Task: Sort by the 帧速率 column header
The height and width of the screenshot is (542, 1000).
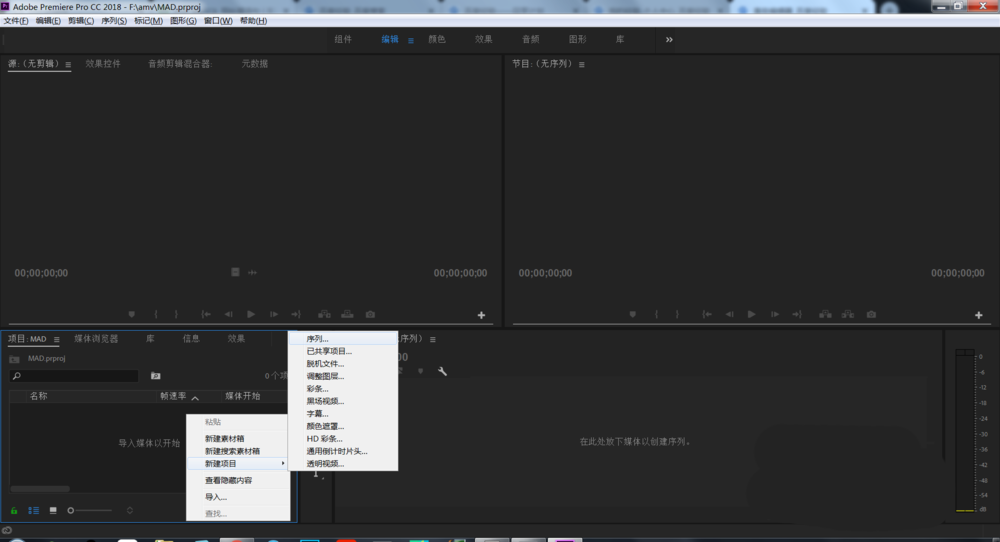Action: [x=173, y=396]
